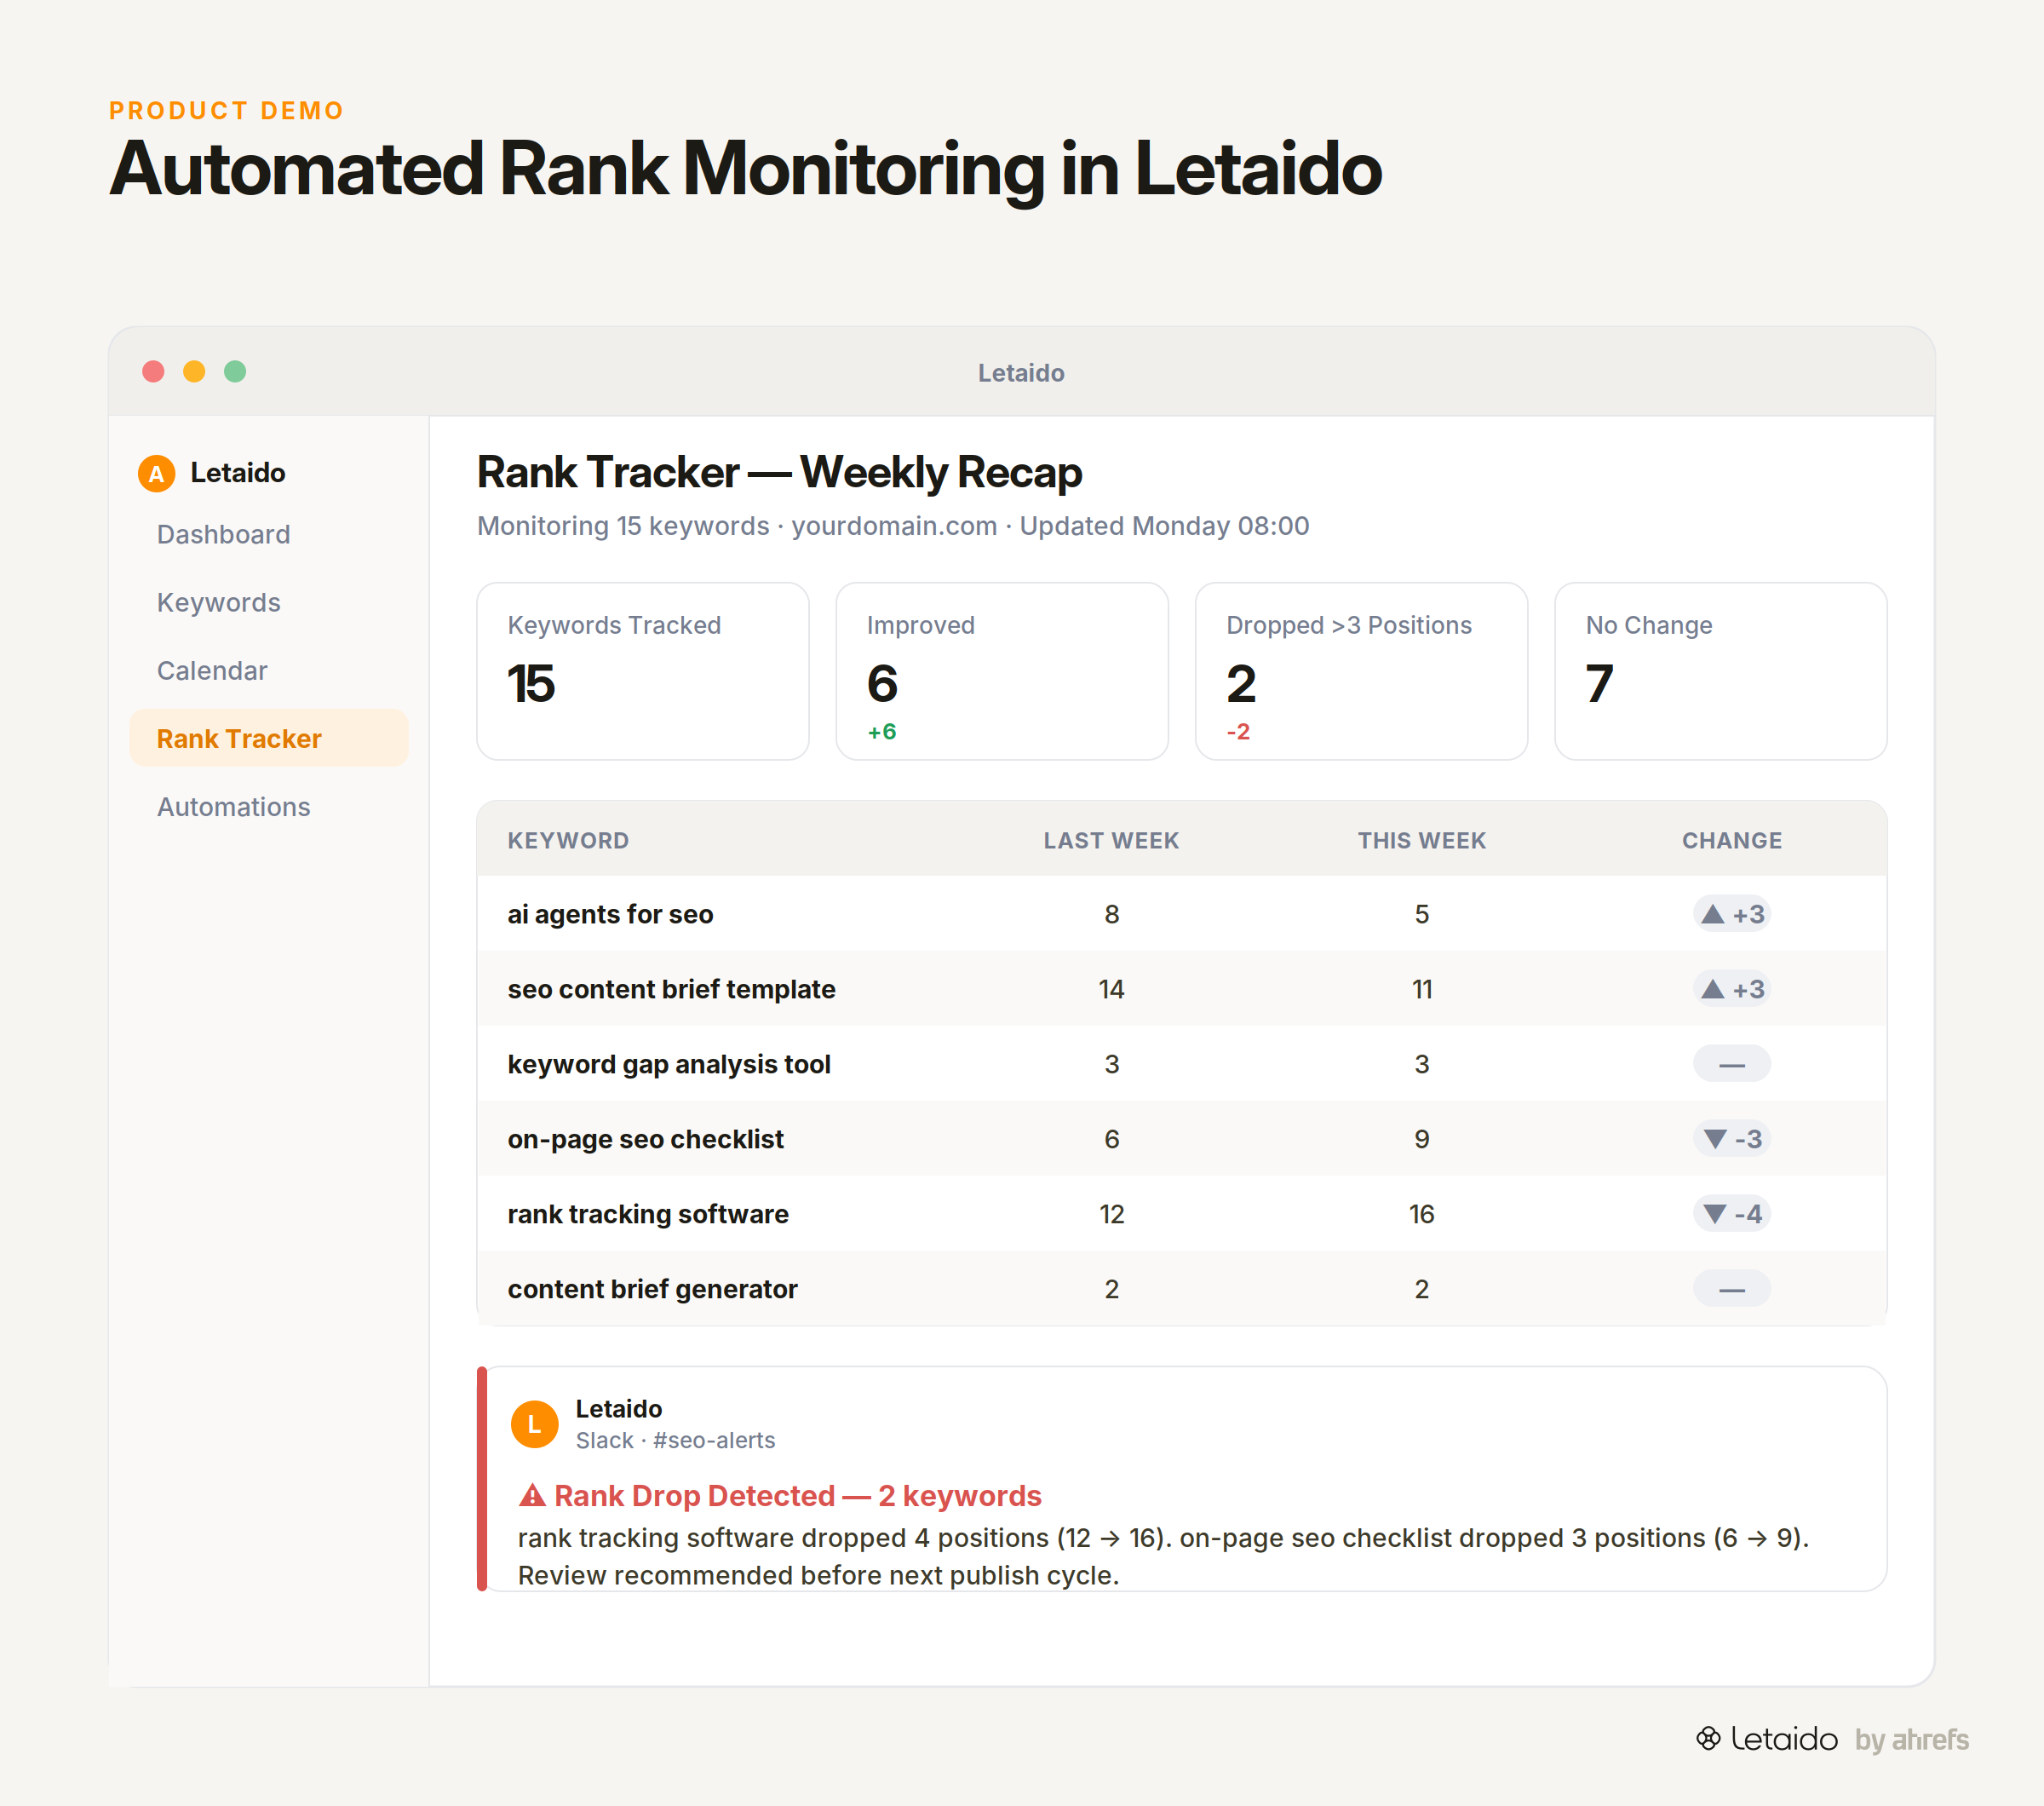Click the +3 badge for seo content brief template

[1732, 989]
